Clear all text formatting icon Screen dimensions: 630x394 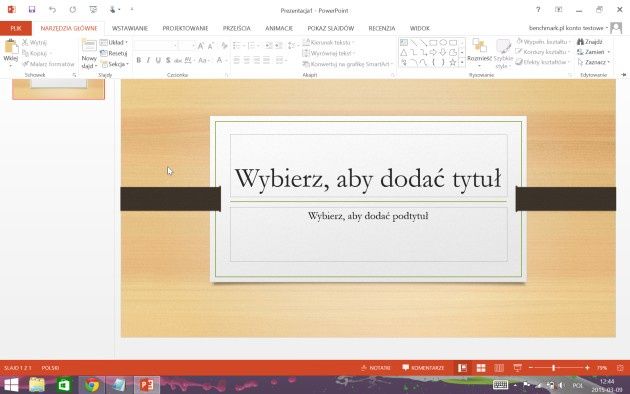click(224, 46)
